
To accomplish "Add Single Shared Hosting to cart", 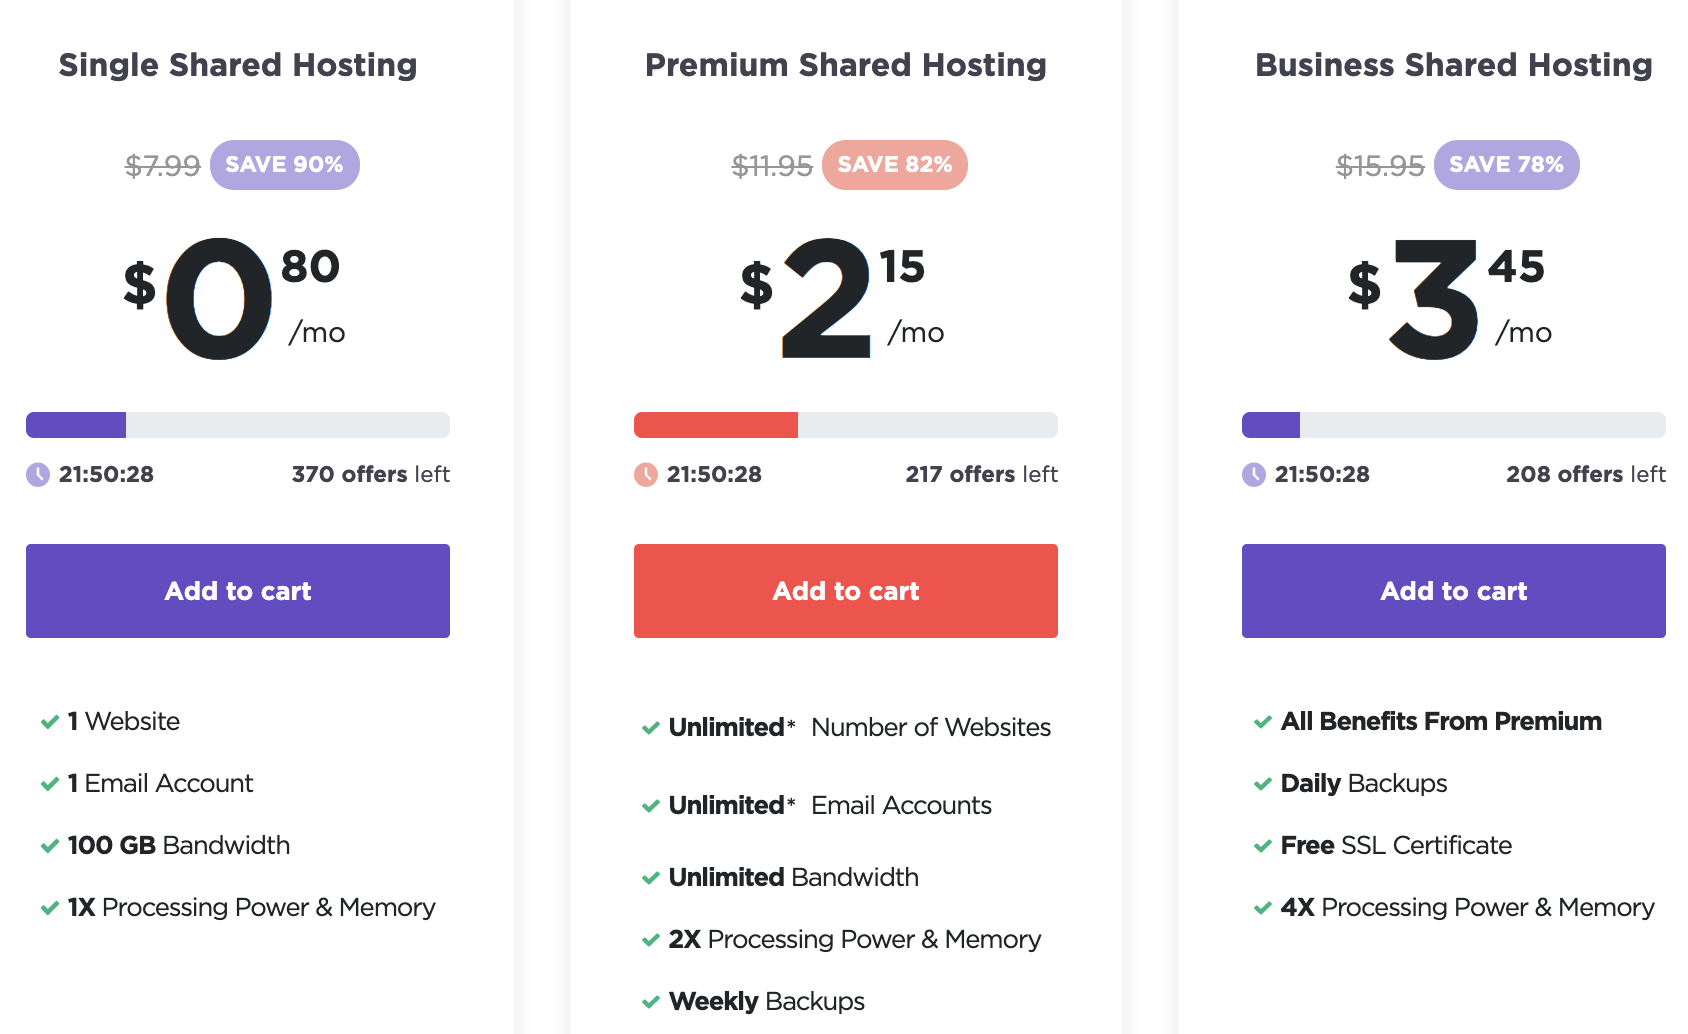I will click(238, 591).
